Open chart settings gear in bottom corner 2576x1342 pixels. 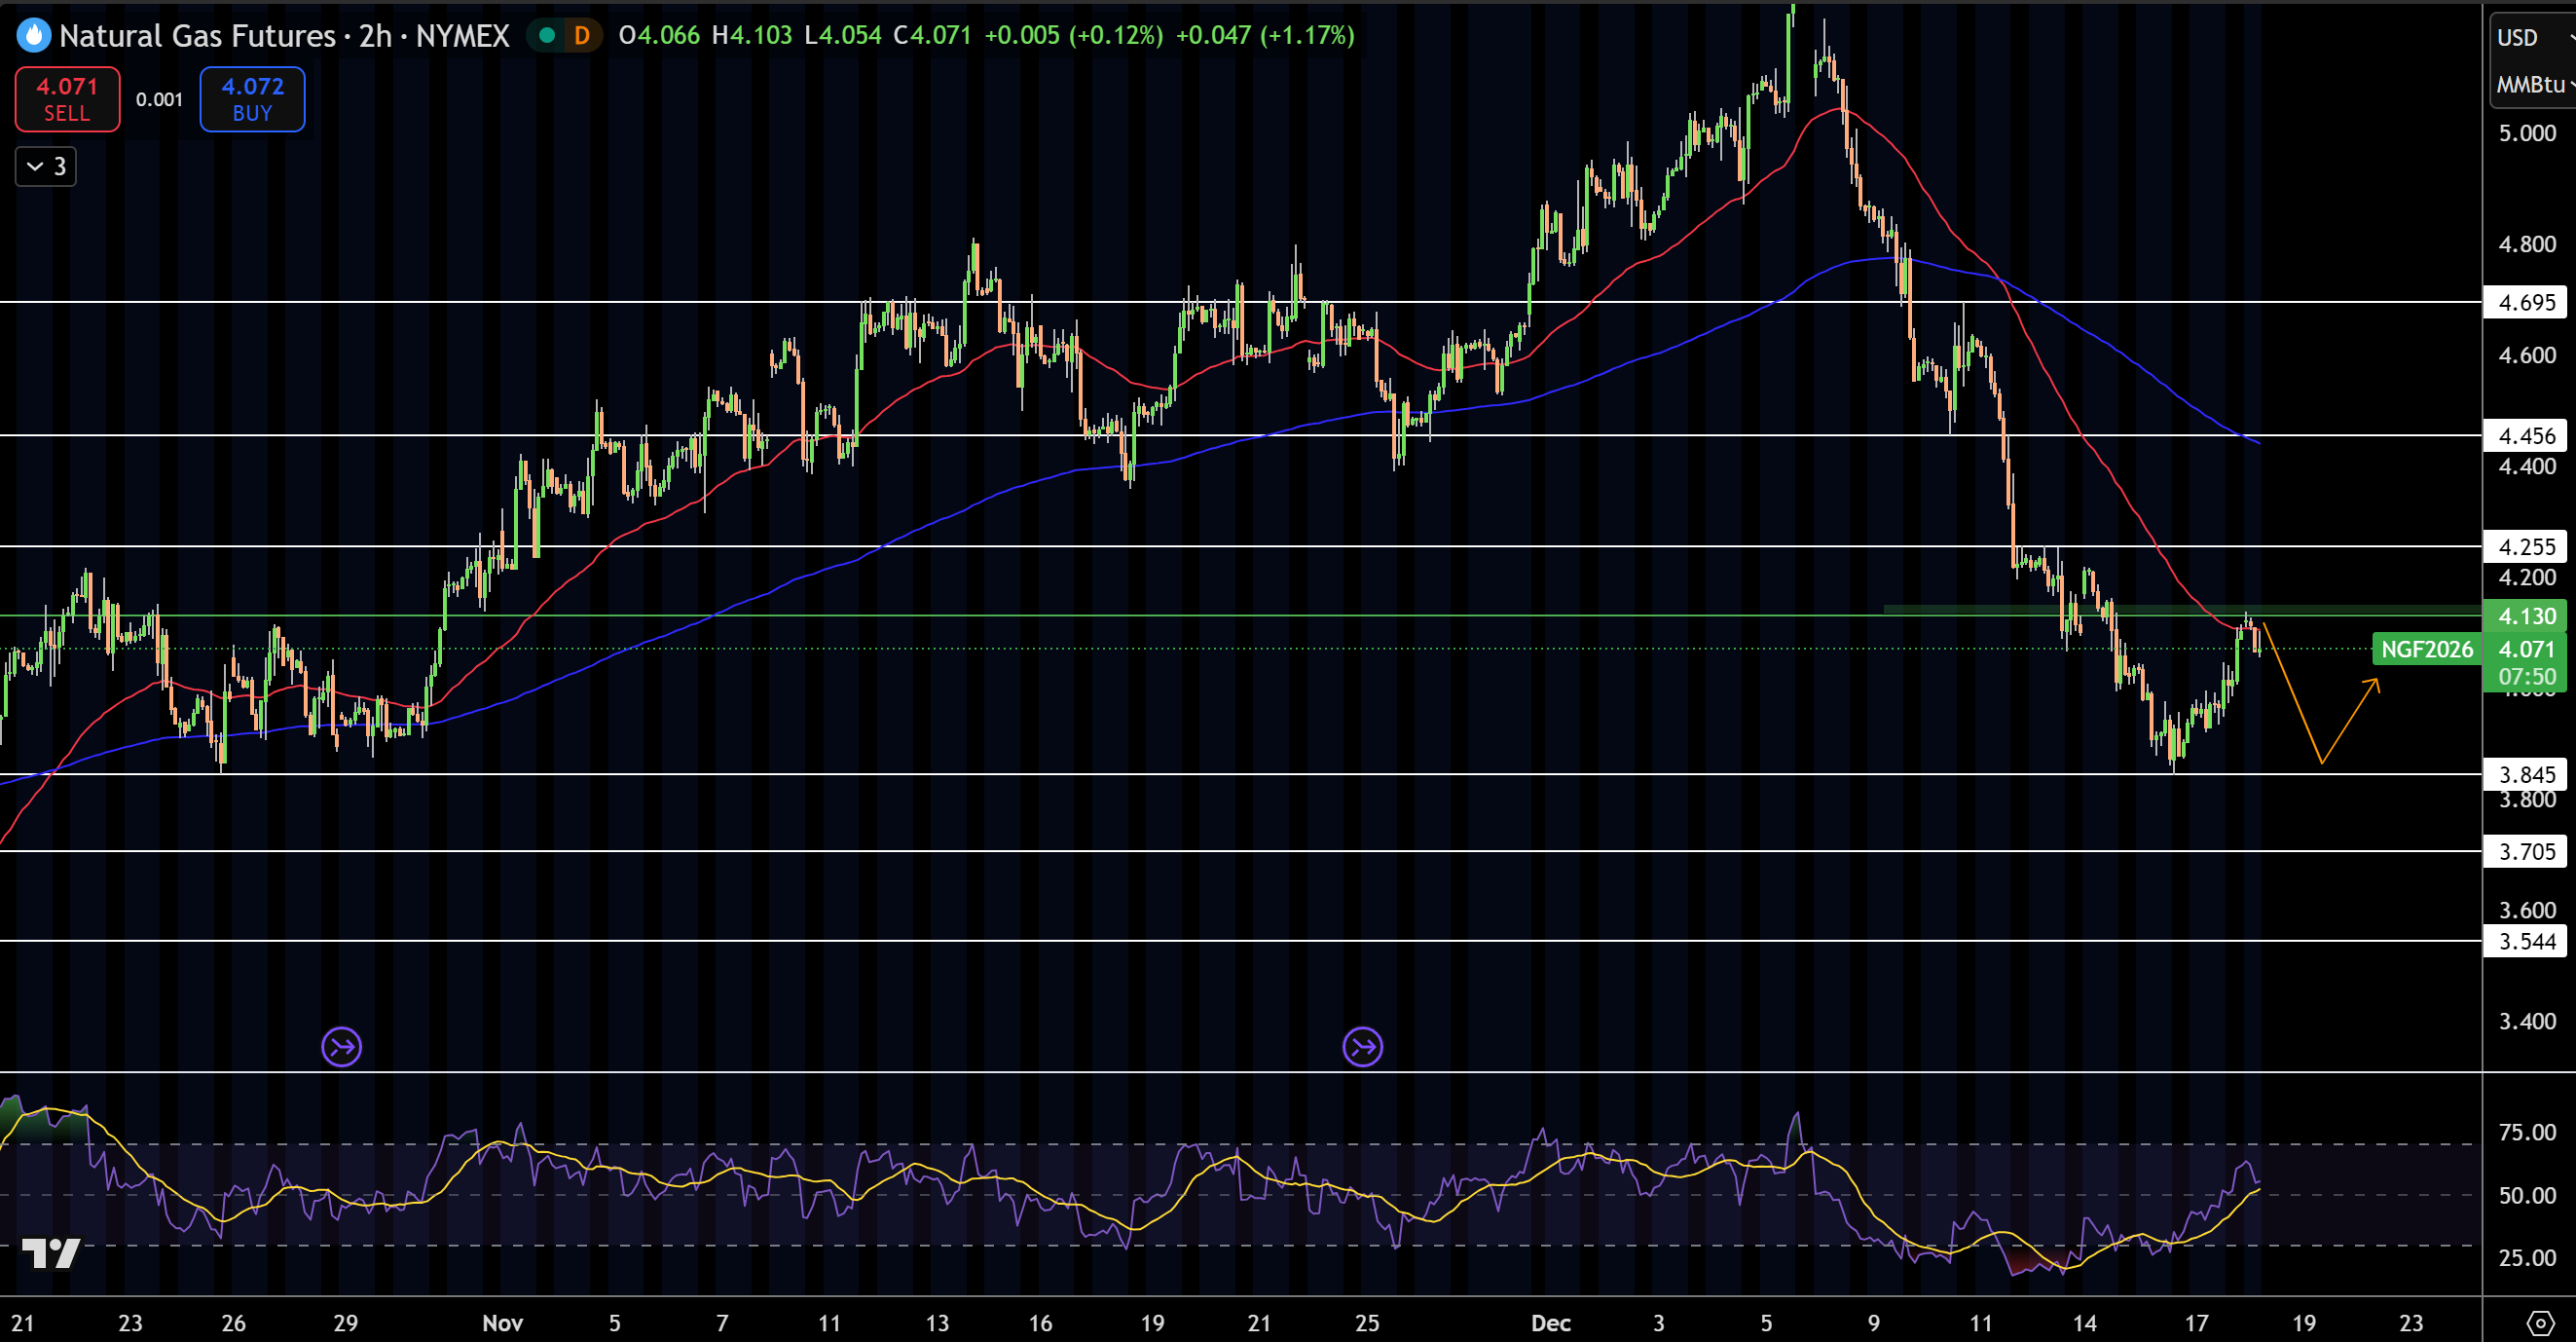[x=2539, y=1323]
